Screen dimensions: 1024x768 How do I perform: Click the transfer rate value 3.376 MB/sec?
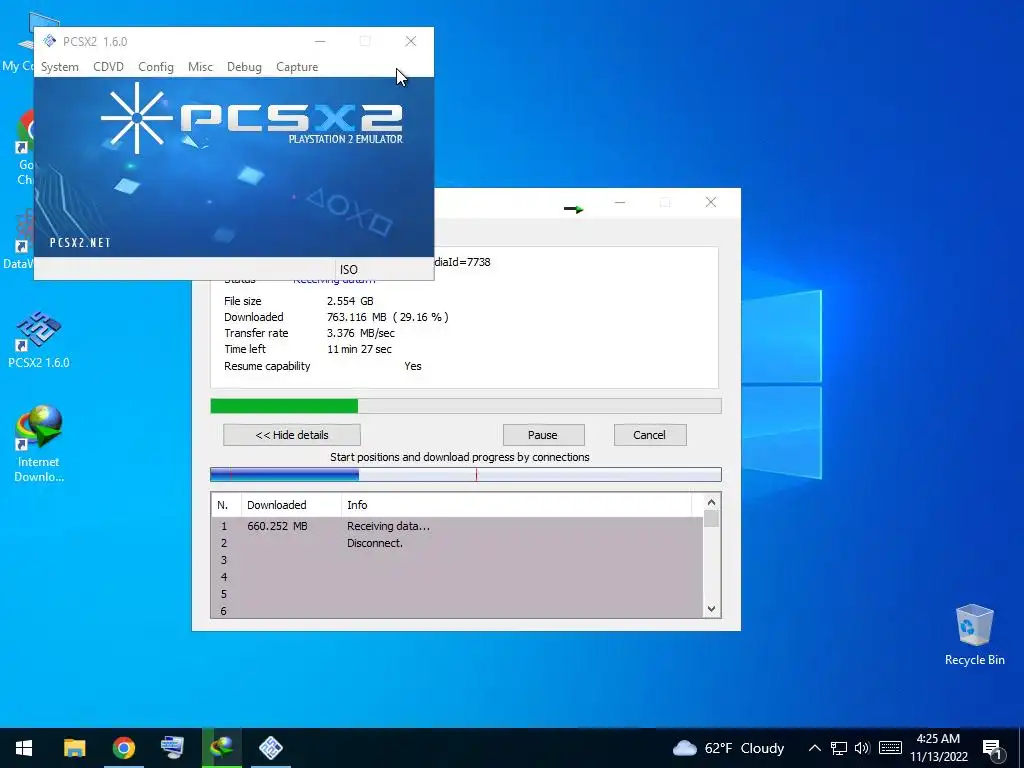coord(360,333)
